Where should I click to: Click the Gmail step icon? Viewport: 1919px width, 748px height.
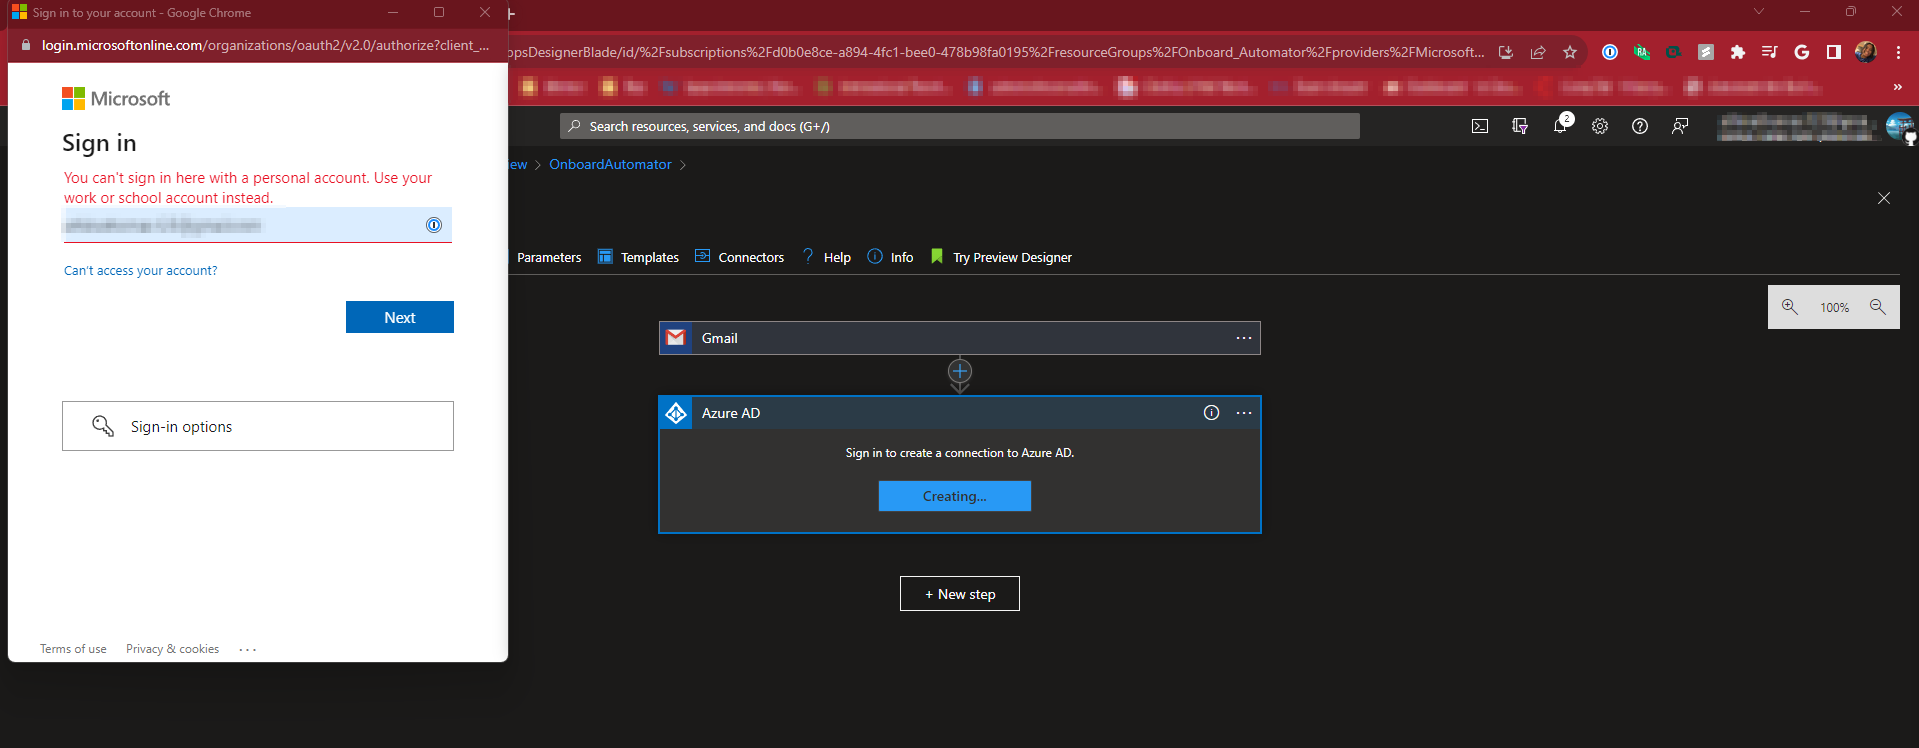[x=676, y=338]
